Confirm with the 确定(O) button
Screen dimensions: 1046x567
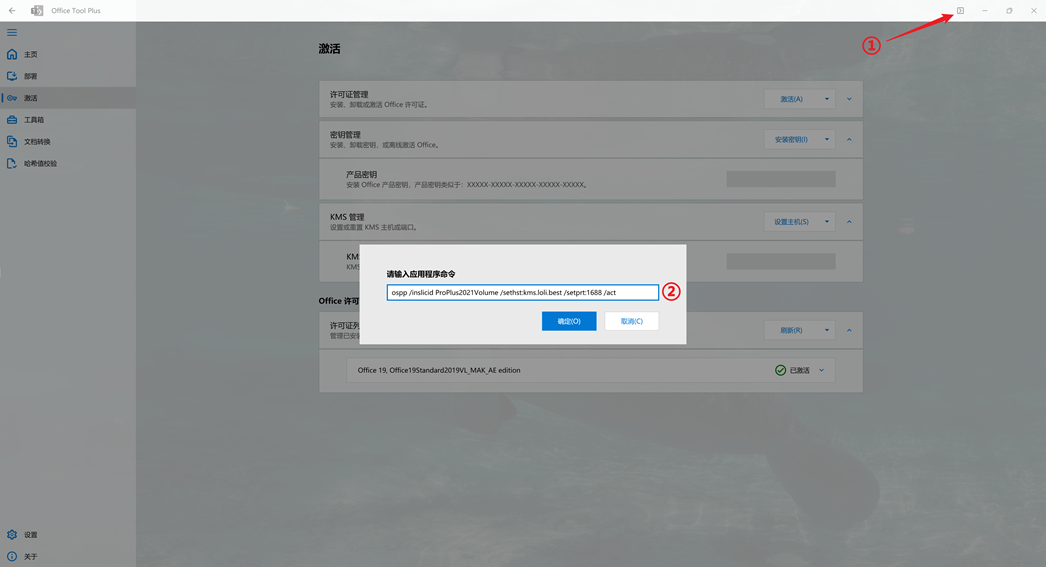[569, 321]
